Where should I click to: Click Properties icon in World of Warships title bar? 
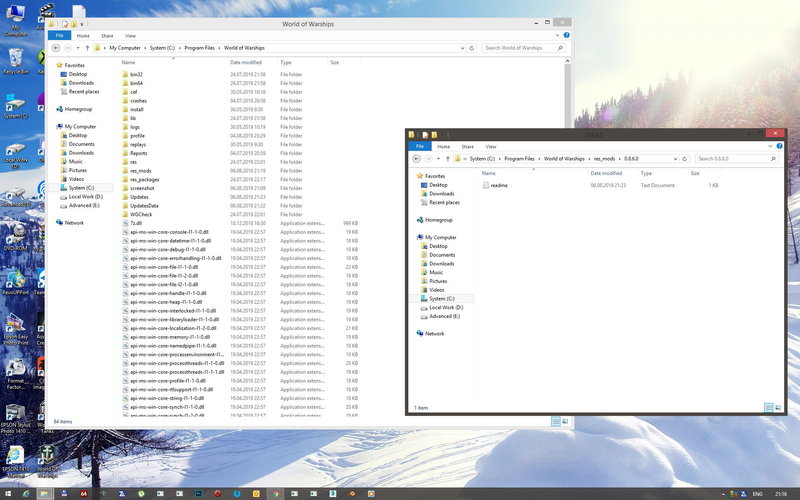(65, 23)
